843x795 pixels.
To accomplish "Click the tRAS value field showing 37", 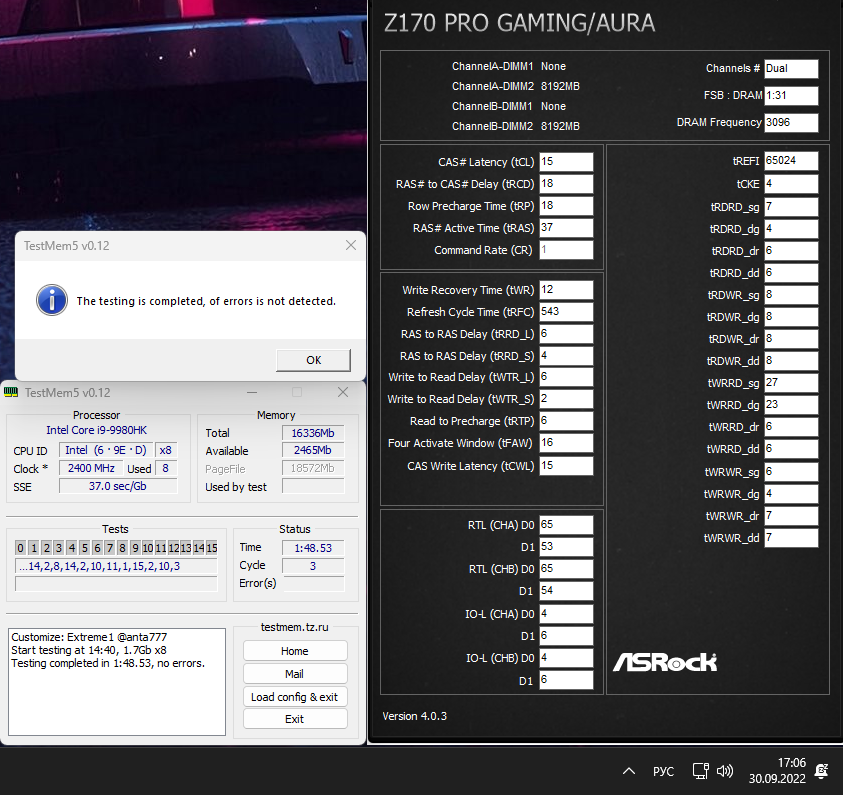I will (566, 228).
